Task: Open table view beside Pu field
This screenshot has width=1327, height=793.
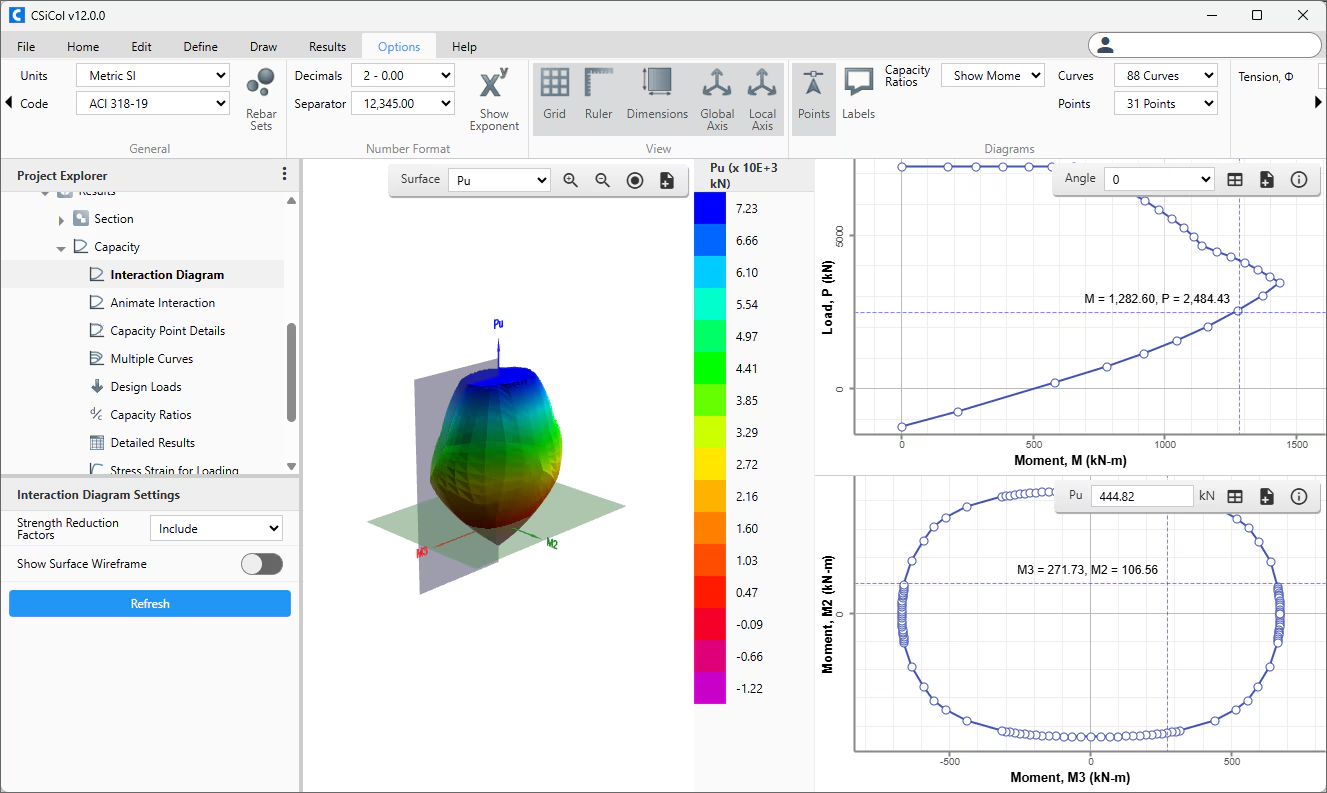Action: (1235, 496)
